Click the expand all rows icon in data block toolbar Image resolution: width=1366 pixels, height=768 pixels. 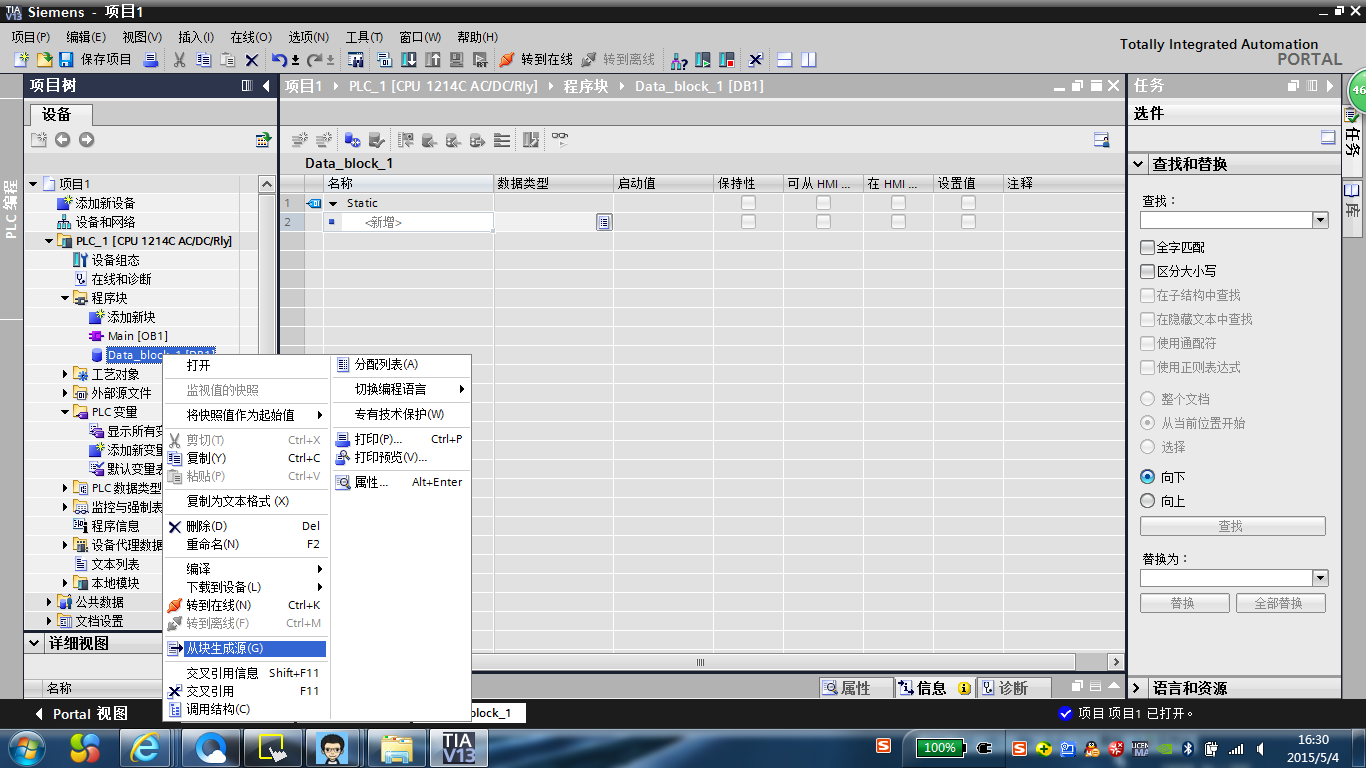tap(502, 140)
